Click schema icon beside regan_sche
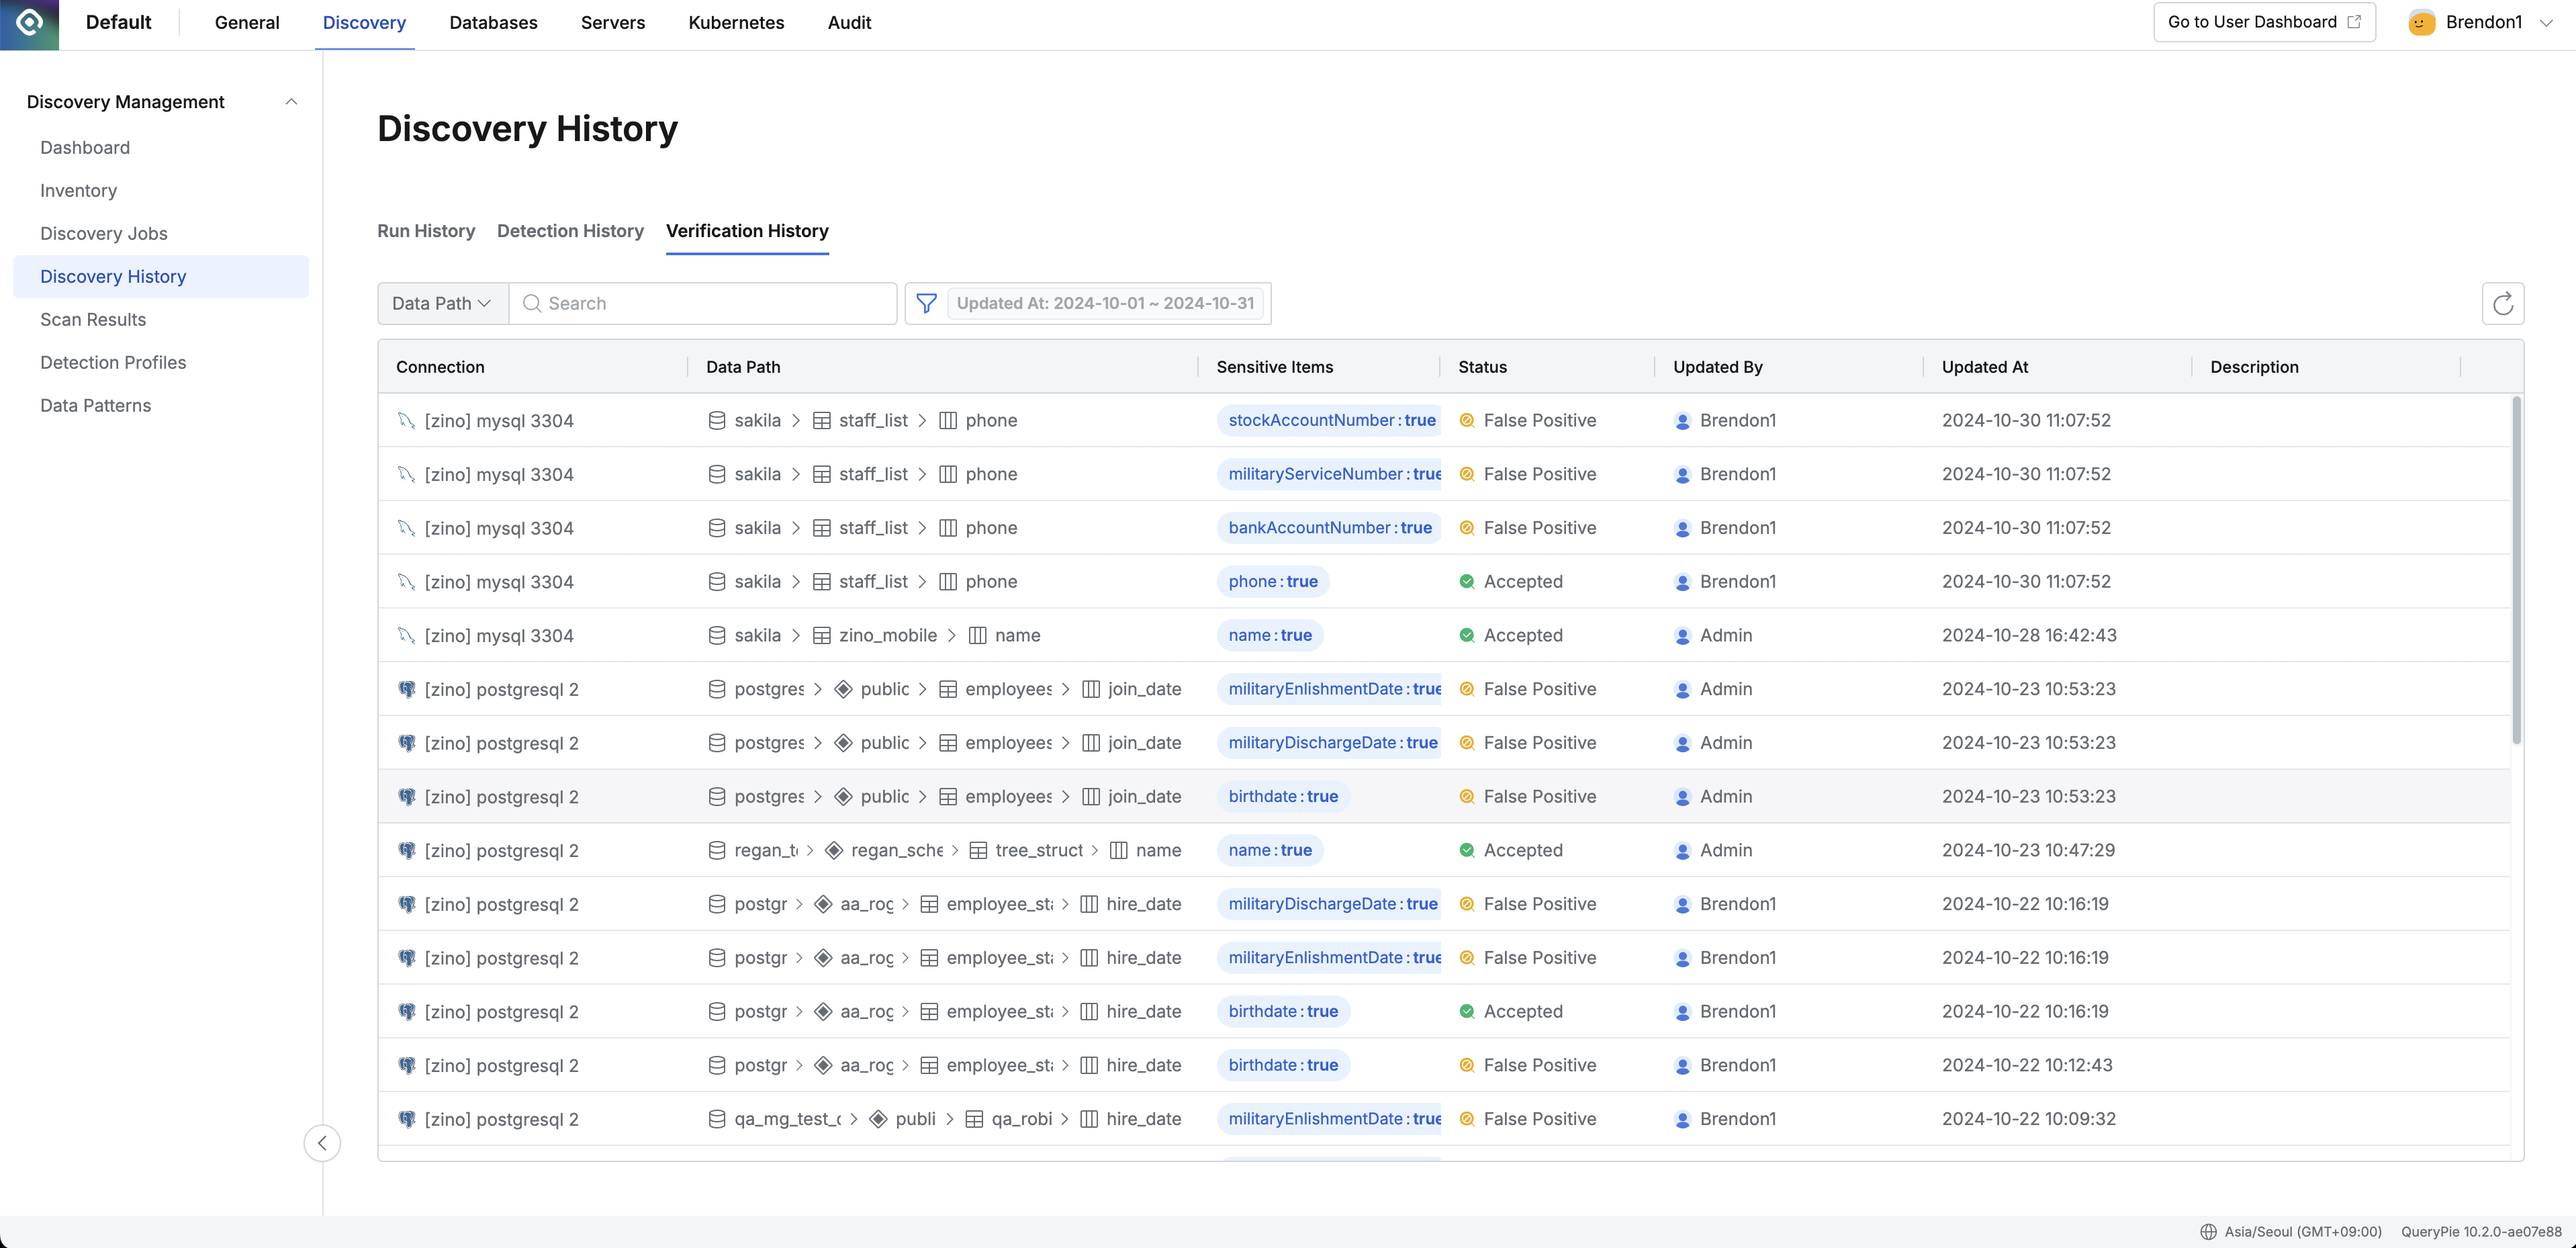 (834, 851)
